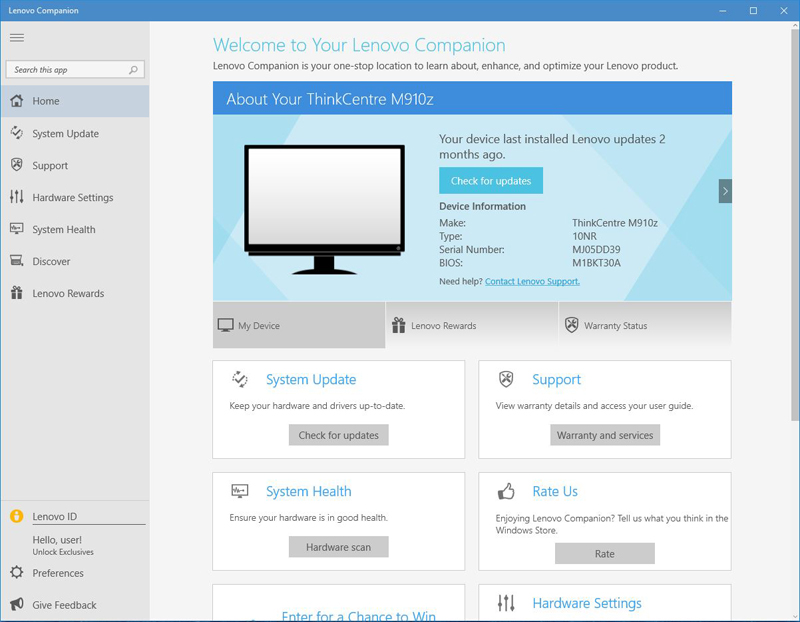Click in the Search this app field
The height and width of the screenshot is (622, 800).
coord(75,70)
